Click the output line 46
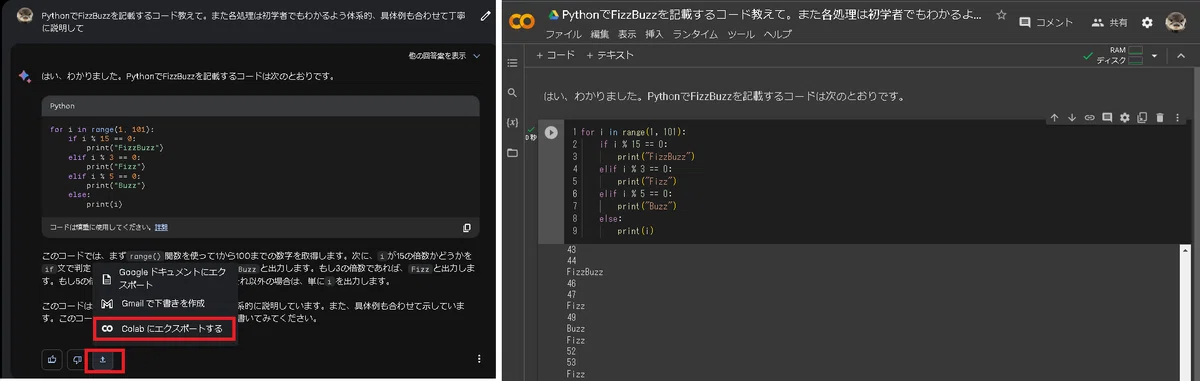 [571, 284]
